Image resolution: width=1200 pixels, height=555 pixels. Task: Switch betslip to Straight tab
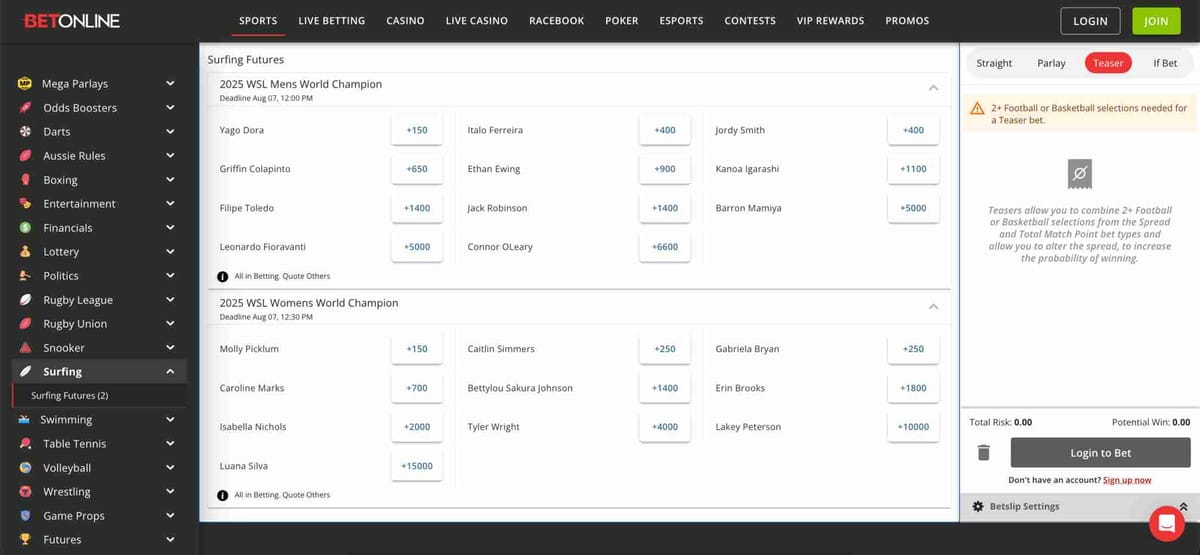994,63
